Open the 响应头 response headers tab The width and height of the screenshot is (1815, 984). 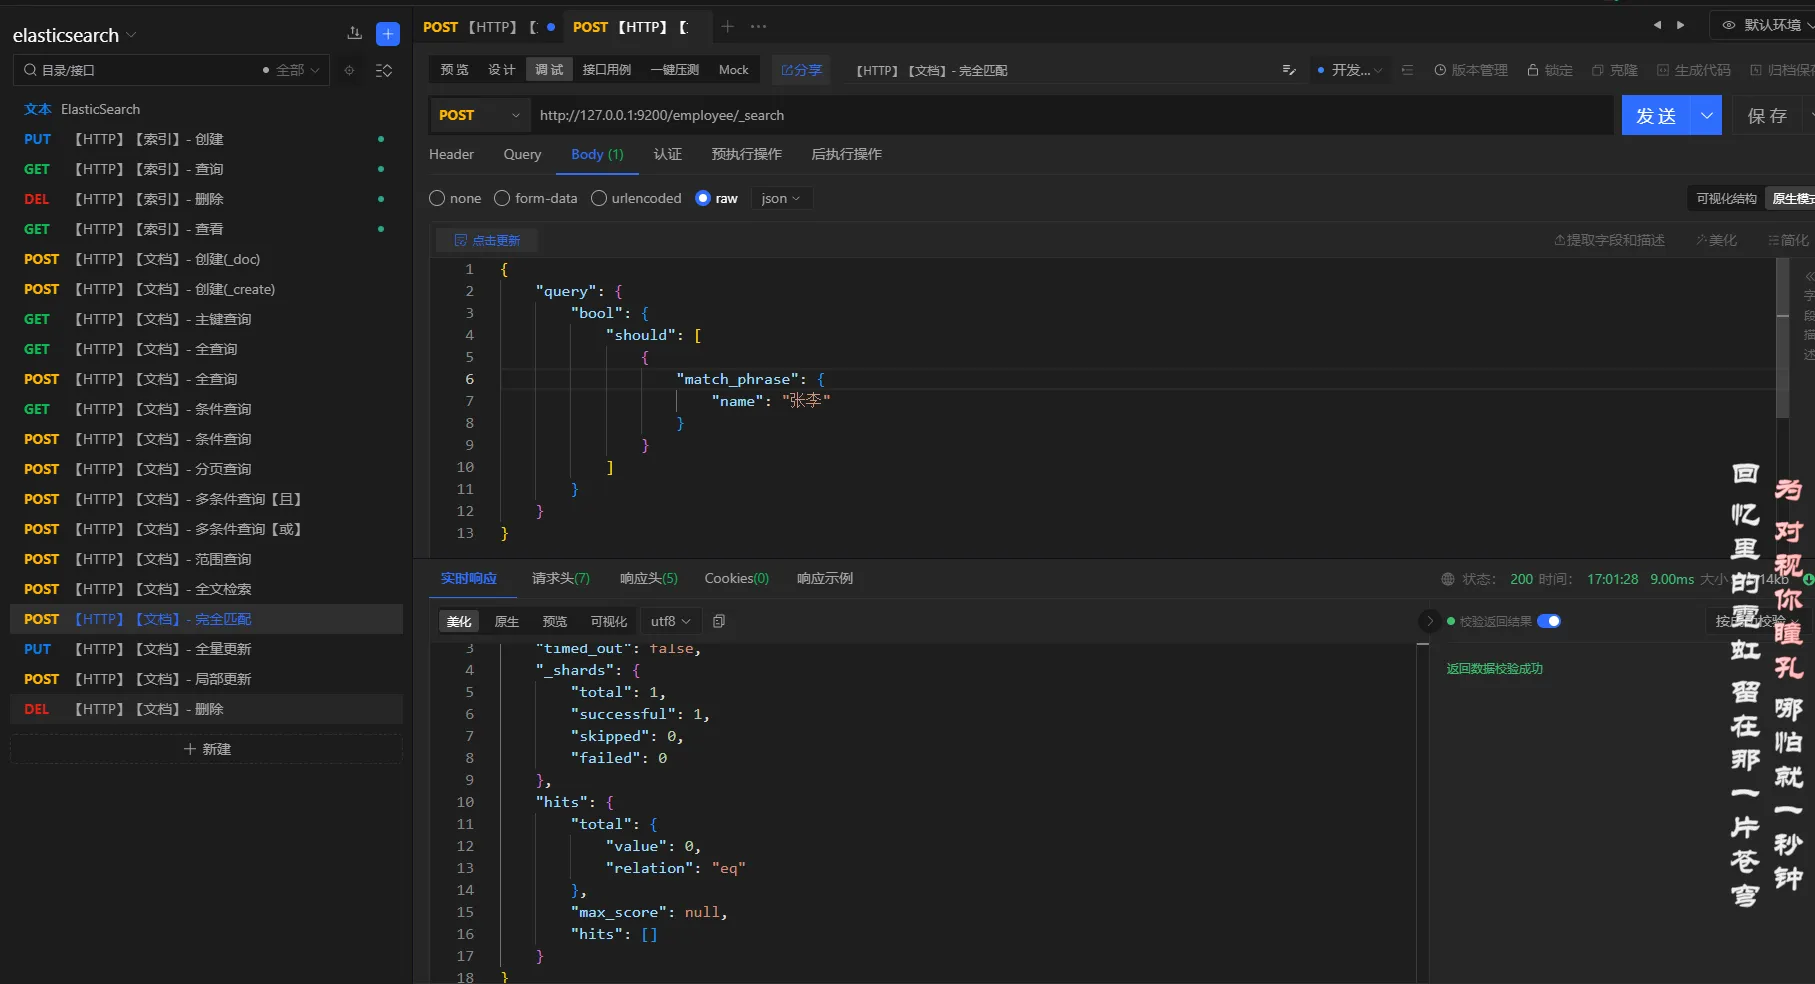coord(648,579)
